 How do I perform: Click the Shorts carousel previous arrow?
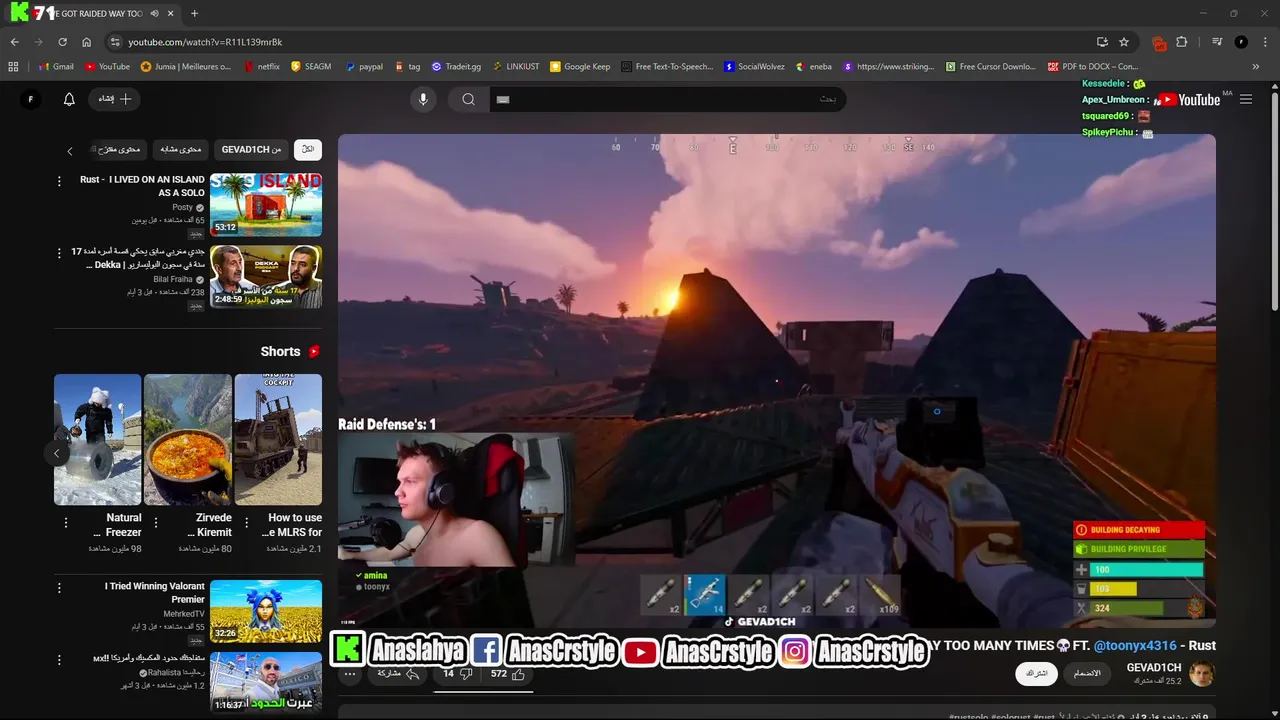57,453
